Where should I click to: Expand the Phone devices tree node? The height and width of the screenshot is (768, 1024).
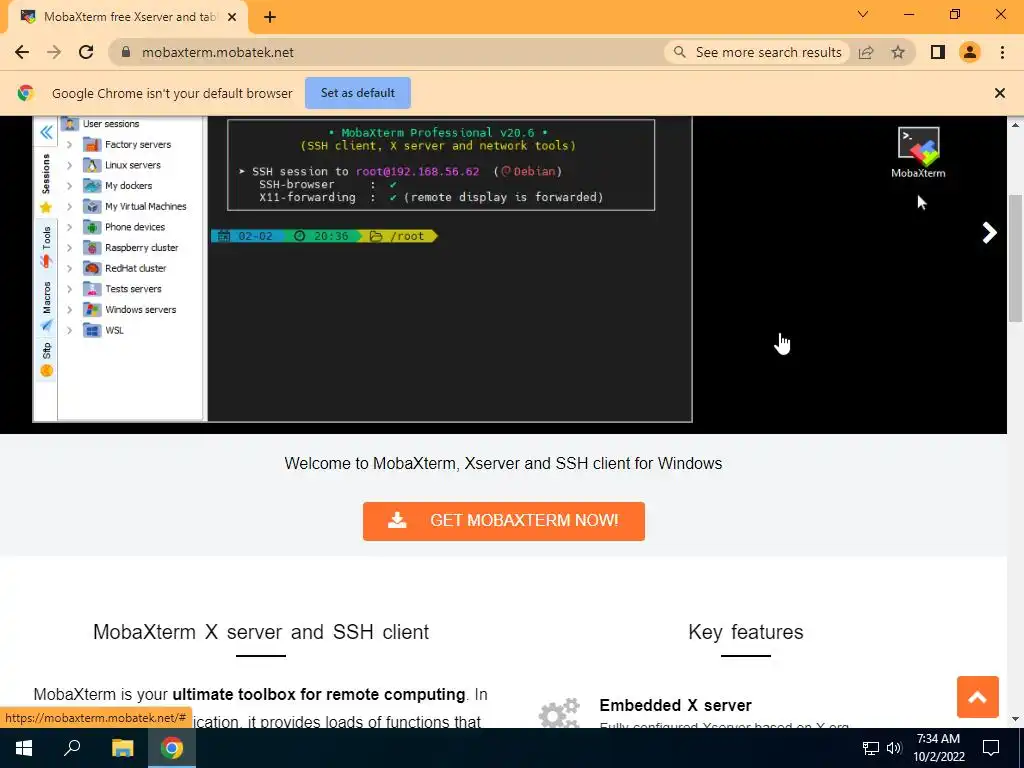tap(69, 227)
